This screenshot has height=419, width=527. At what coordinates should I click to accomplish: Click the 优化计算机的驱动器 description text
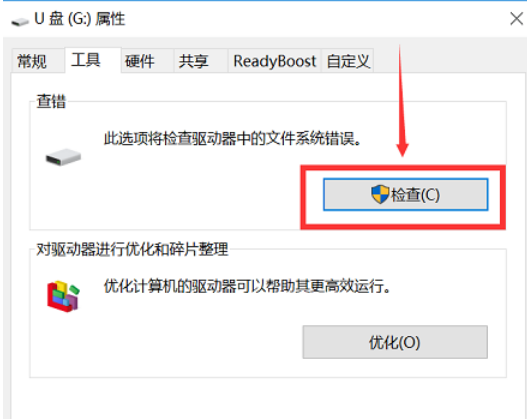[x=247, y=286]
